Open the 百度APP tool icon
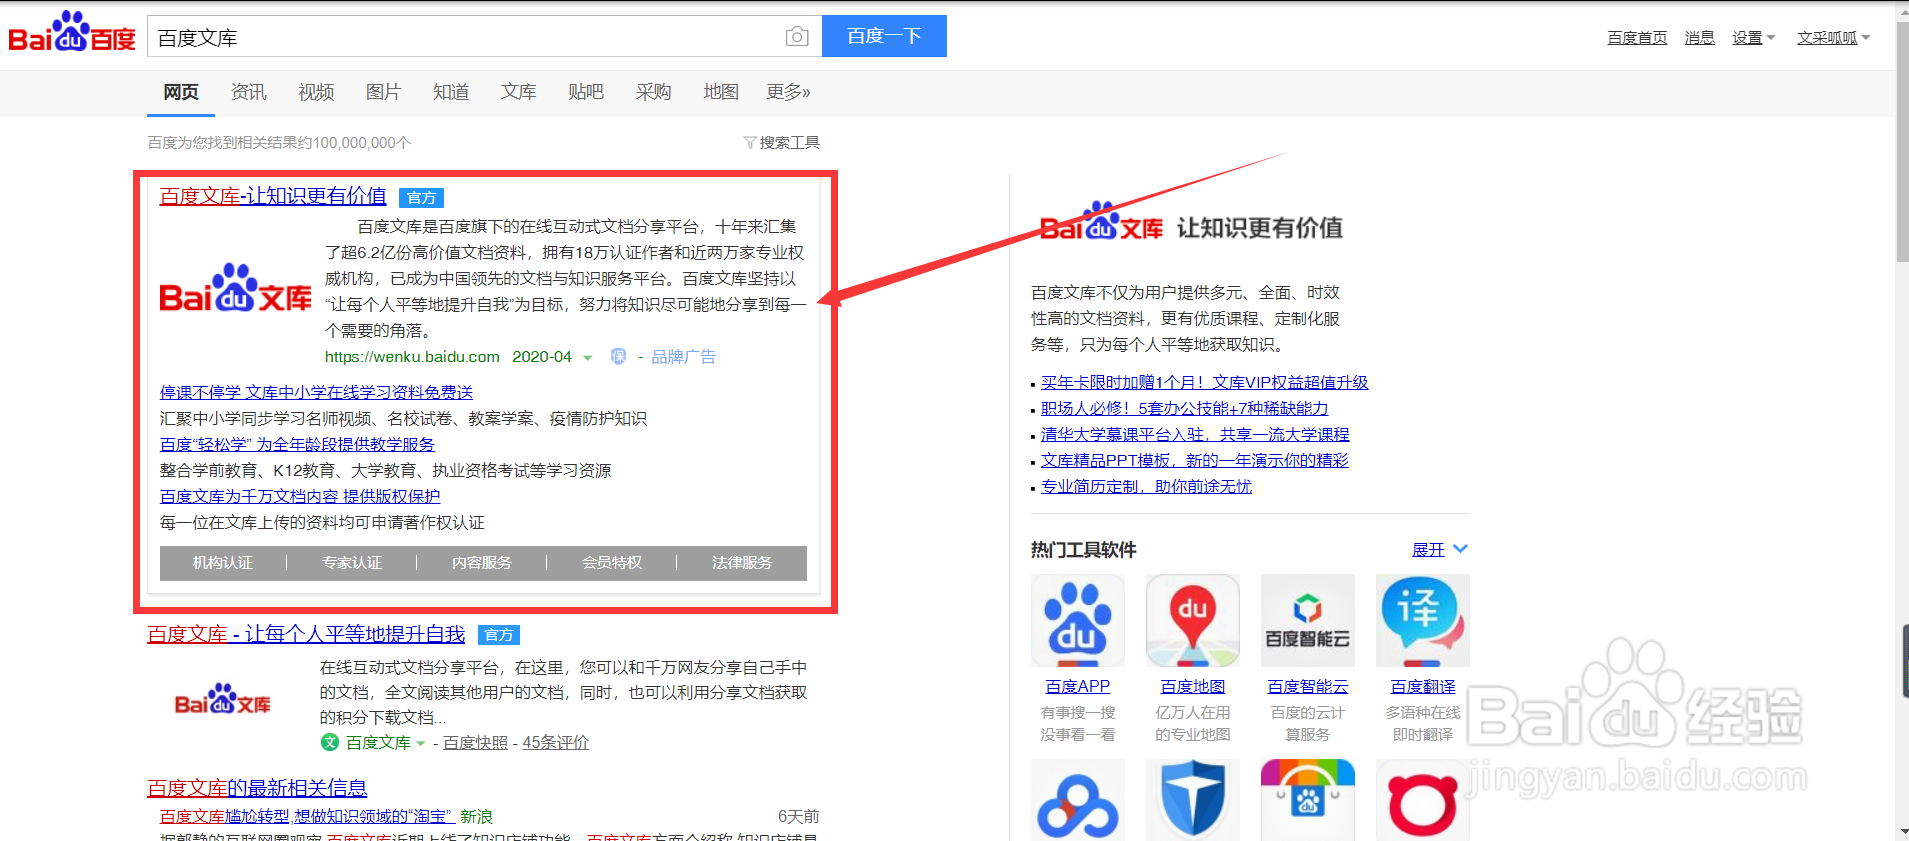 (1077, 620)
